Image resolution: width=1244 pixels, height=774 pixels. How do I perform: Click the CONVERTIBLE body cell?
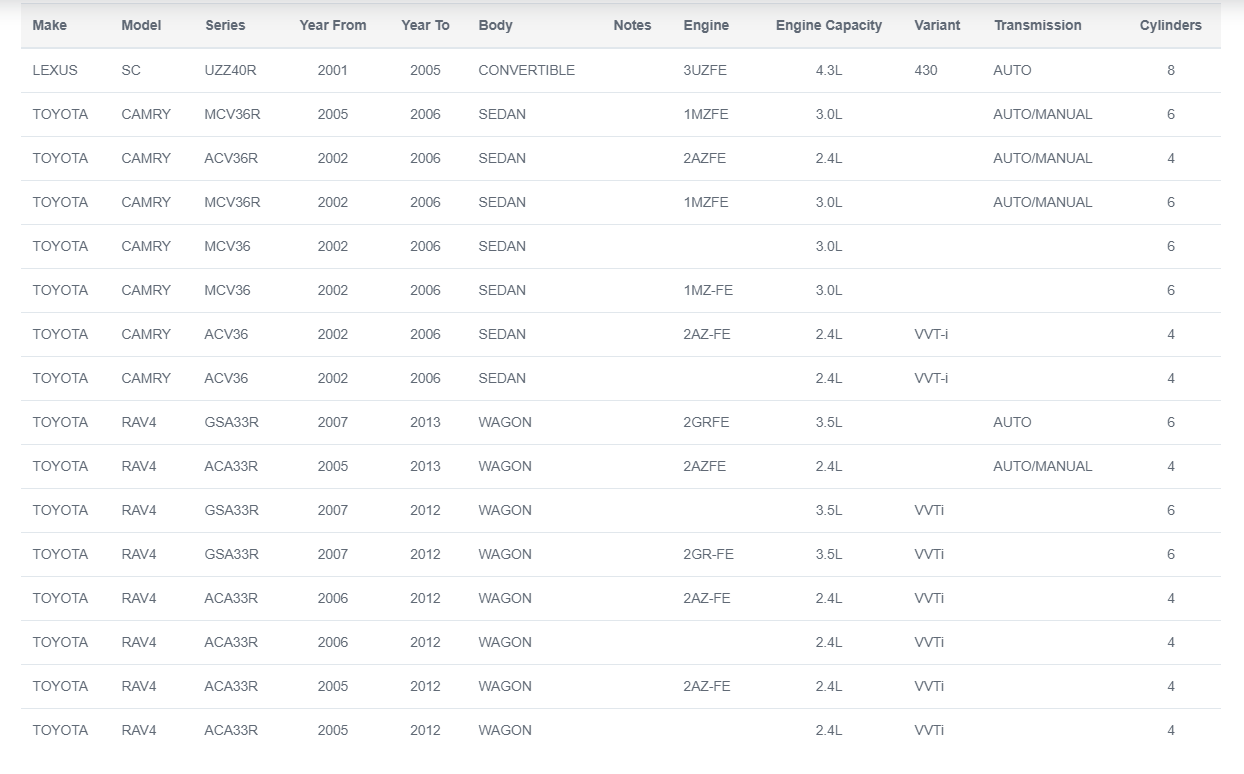tap(527, 70)
